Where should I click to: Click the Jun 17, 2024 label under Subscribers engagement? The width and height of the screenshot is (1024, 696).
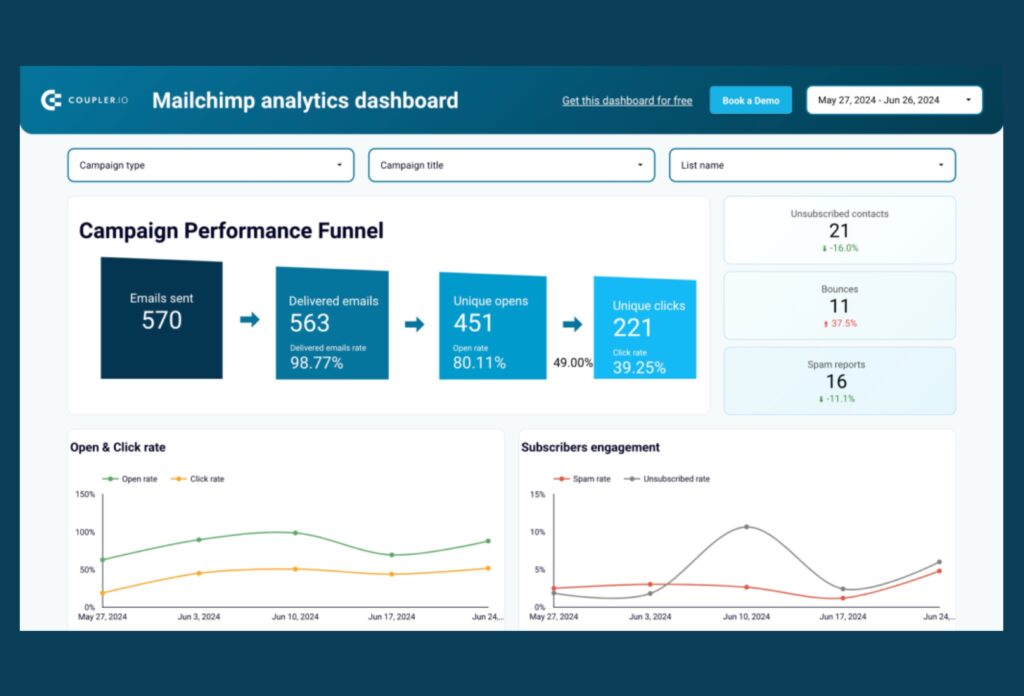tap(843, 616)
